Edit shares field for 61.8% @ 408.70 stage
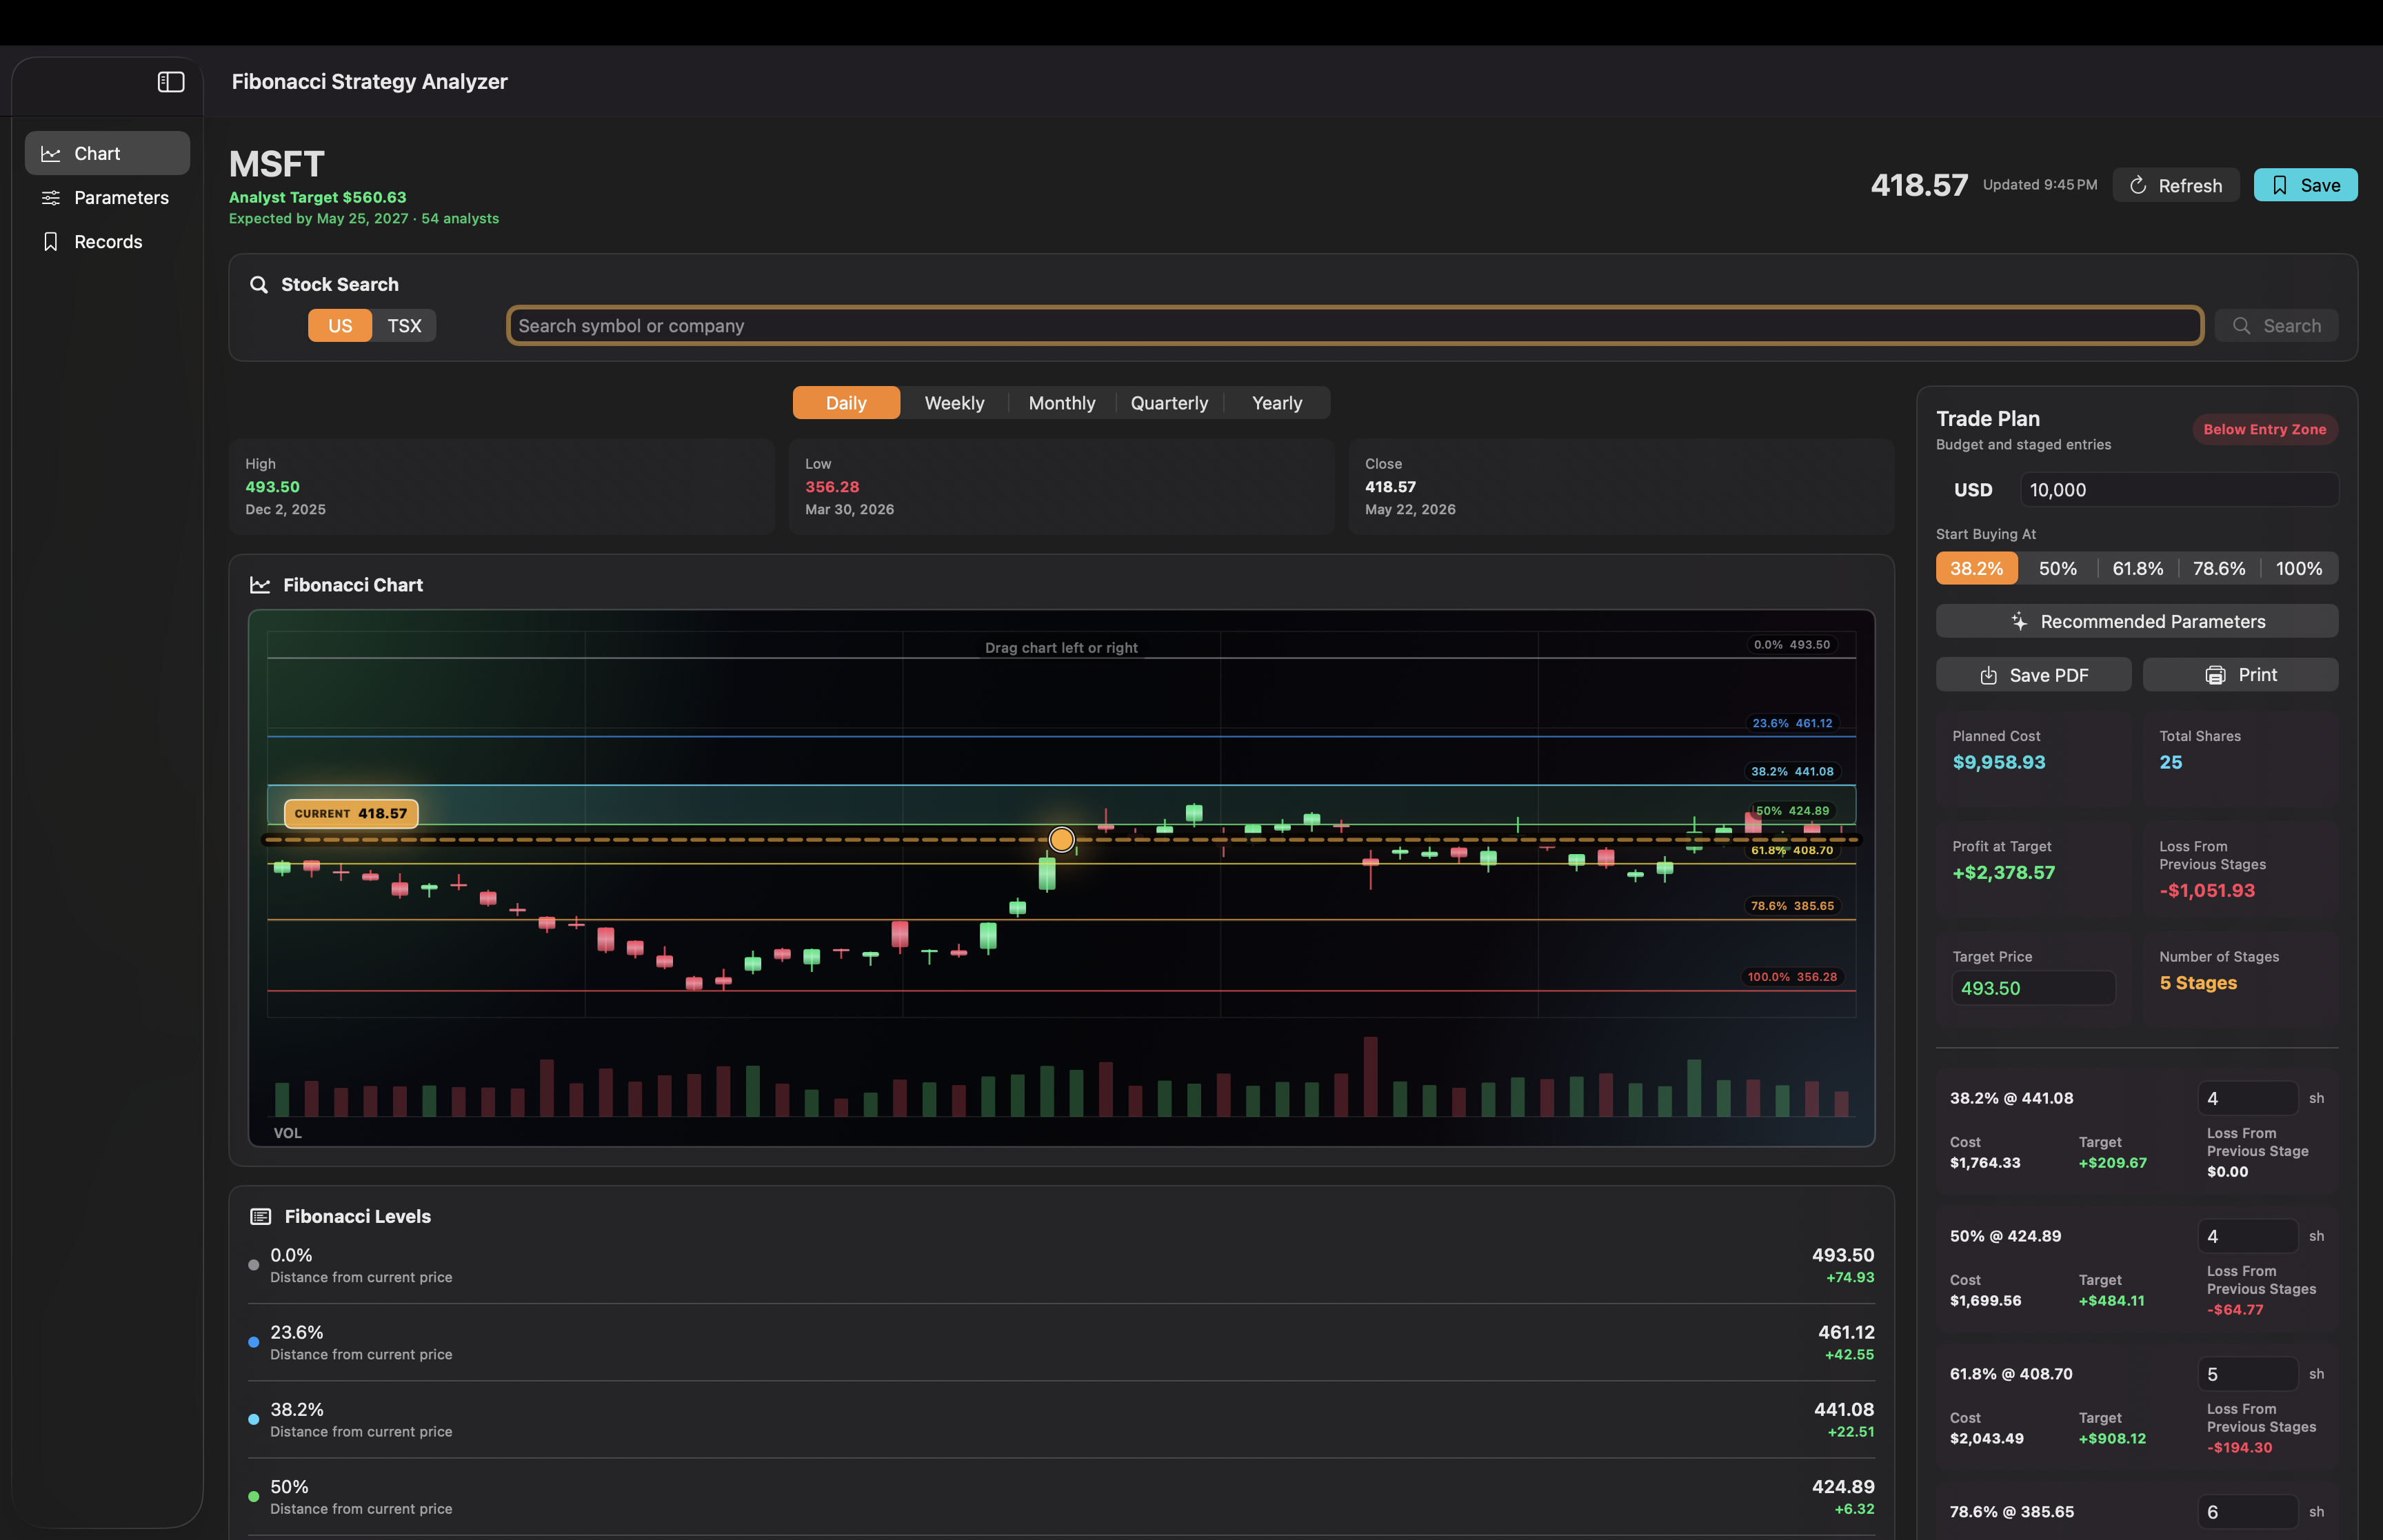This screenshot has height=1540, width=2383. (x=2247, y=1375)
